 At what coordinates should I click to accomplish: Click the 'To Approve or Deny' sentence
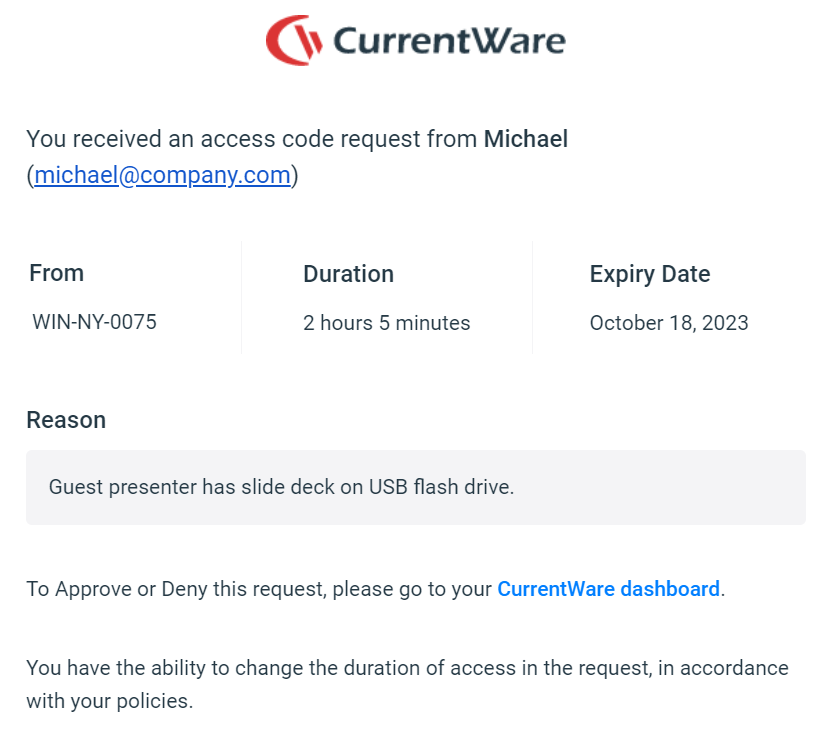point(260,589)
